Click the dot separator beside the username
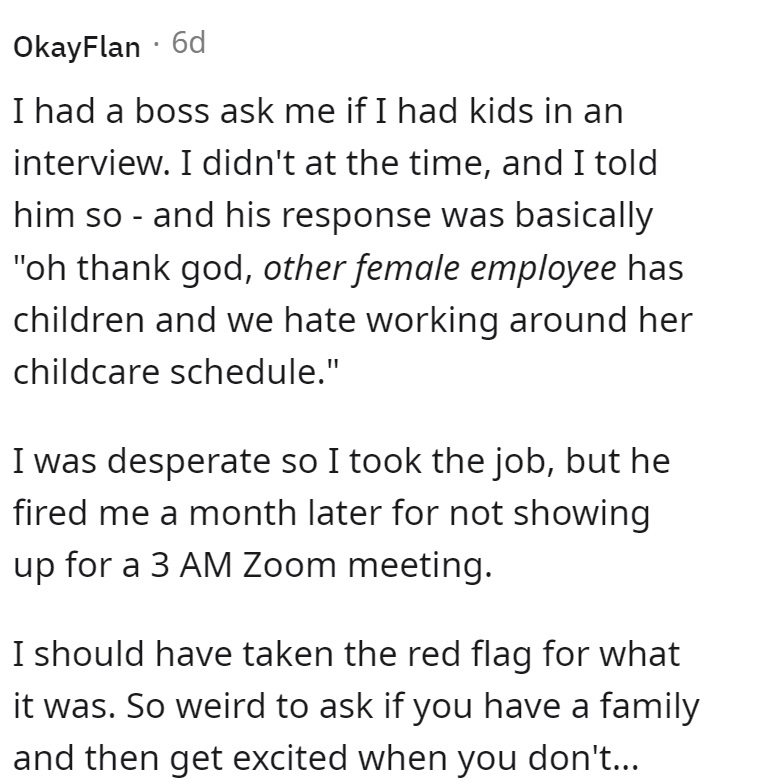This screenshot has height=782, width=762. coord(157,44)
